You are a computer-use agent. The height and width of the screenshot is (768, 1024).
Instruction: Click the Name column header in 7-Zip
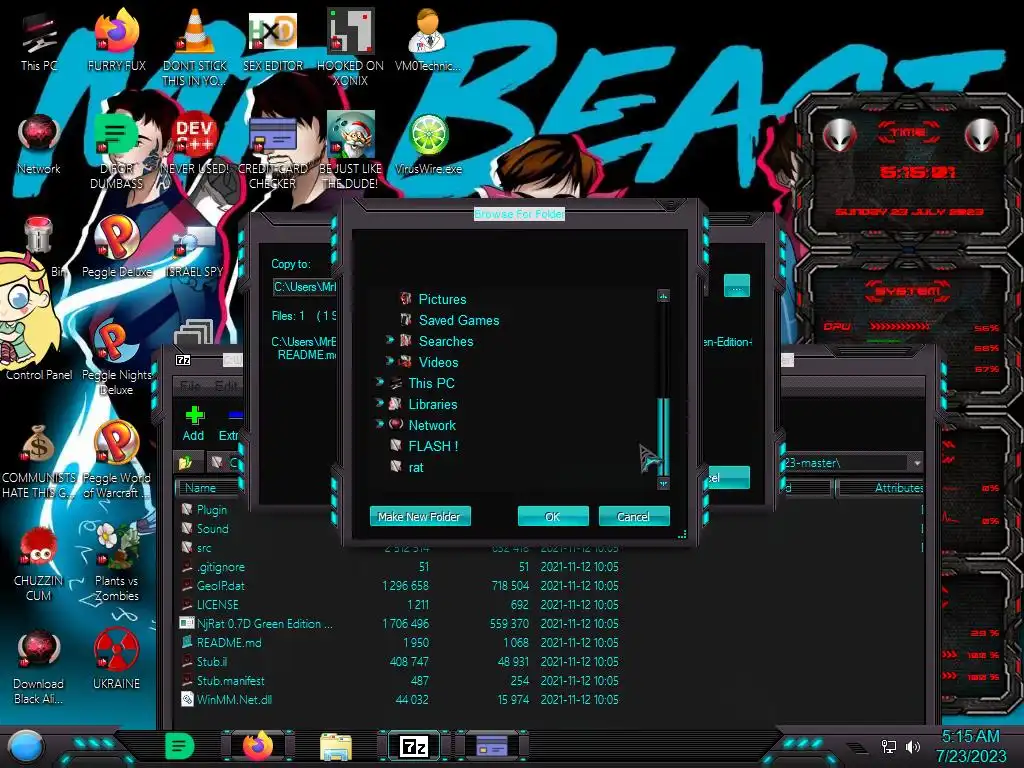(x=207, y=488)
